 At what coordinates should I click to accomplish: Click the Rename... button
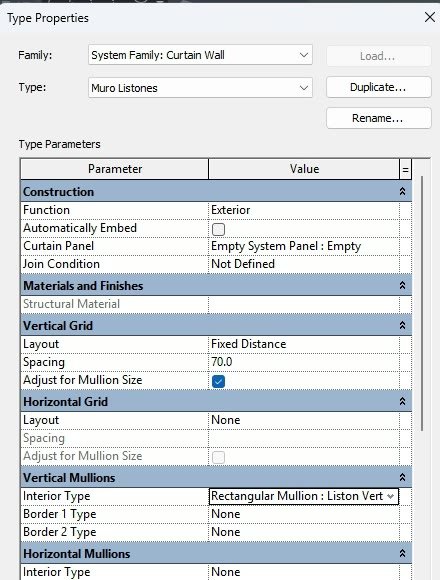click(378, 118)
